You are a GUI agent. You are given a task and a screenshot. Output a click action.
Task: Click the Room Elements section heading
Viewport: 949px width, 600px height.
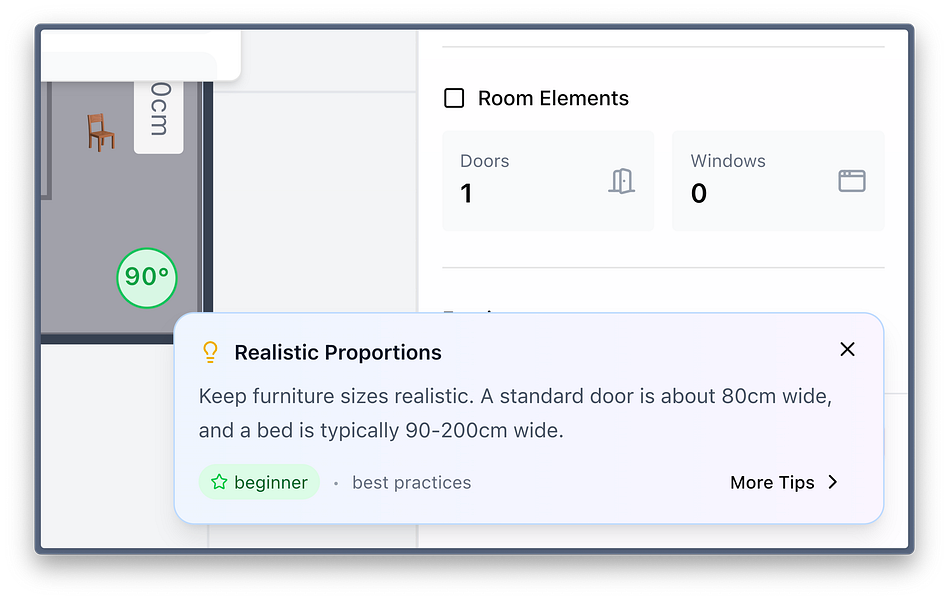point(553,98)
